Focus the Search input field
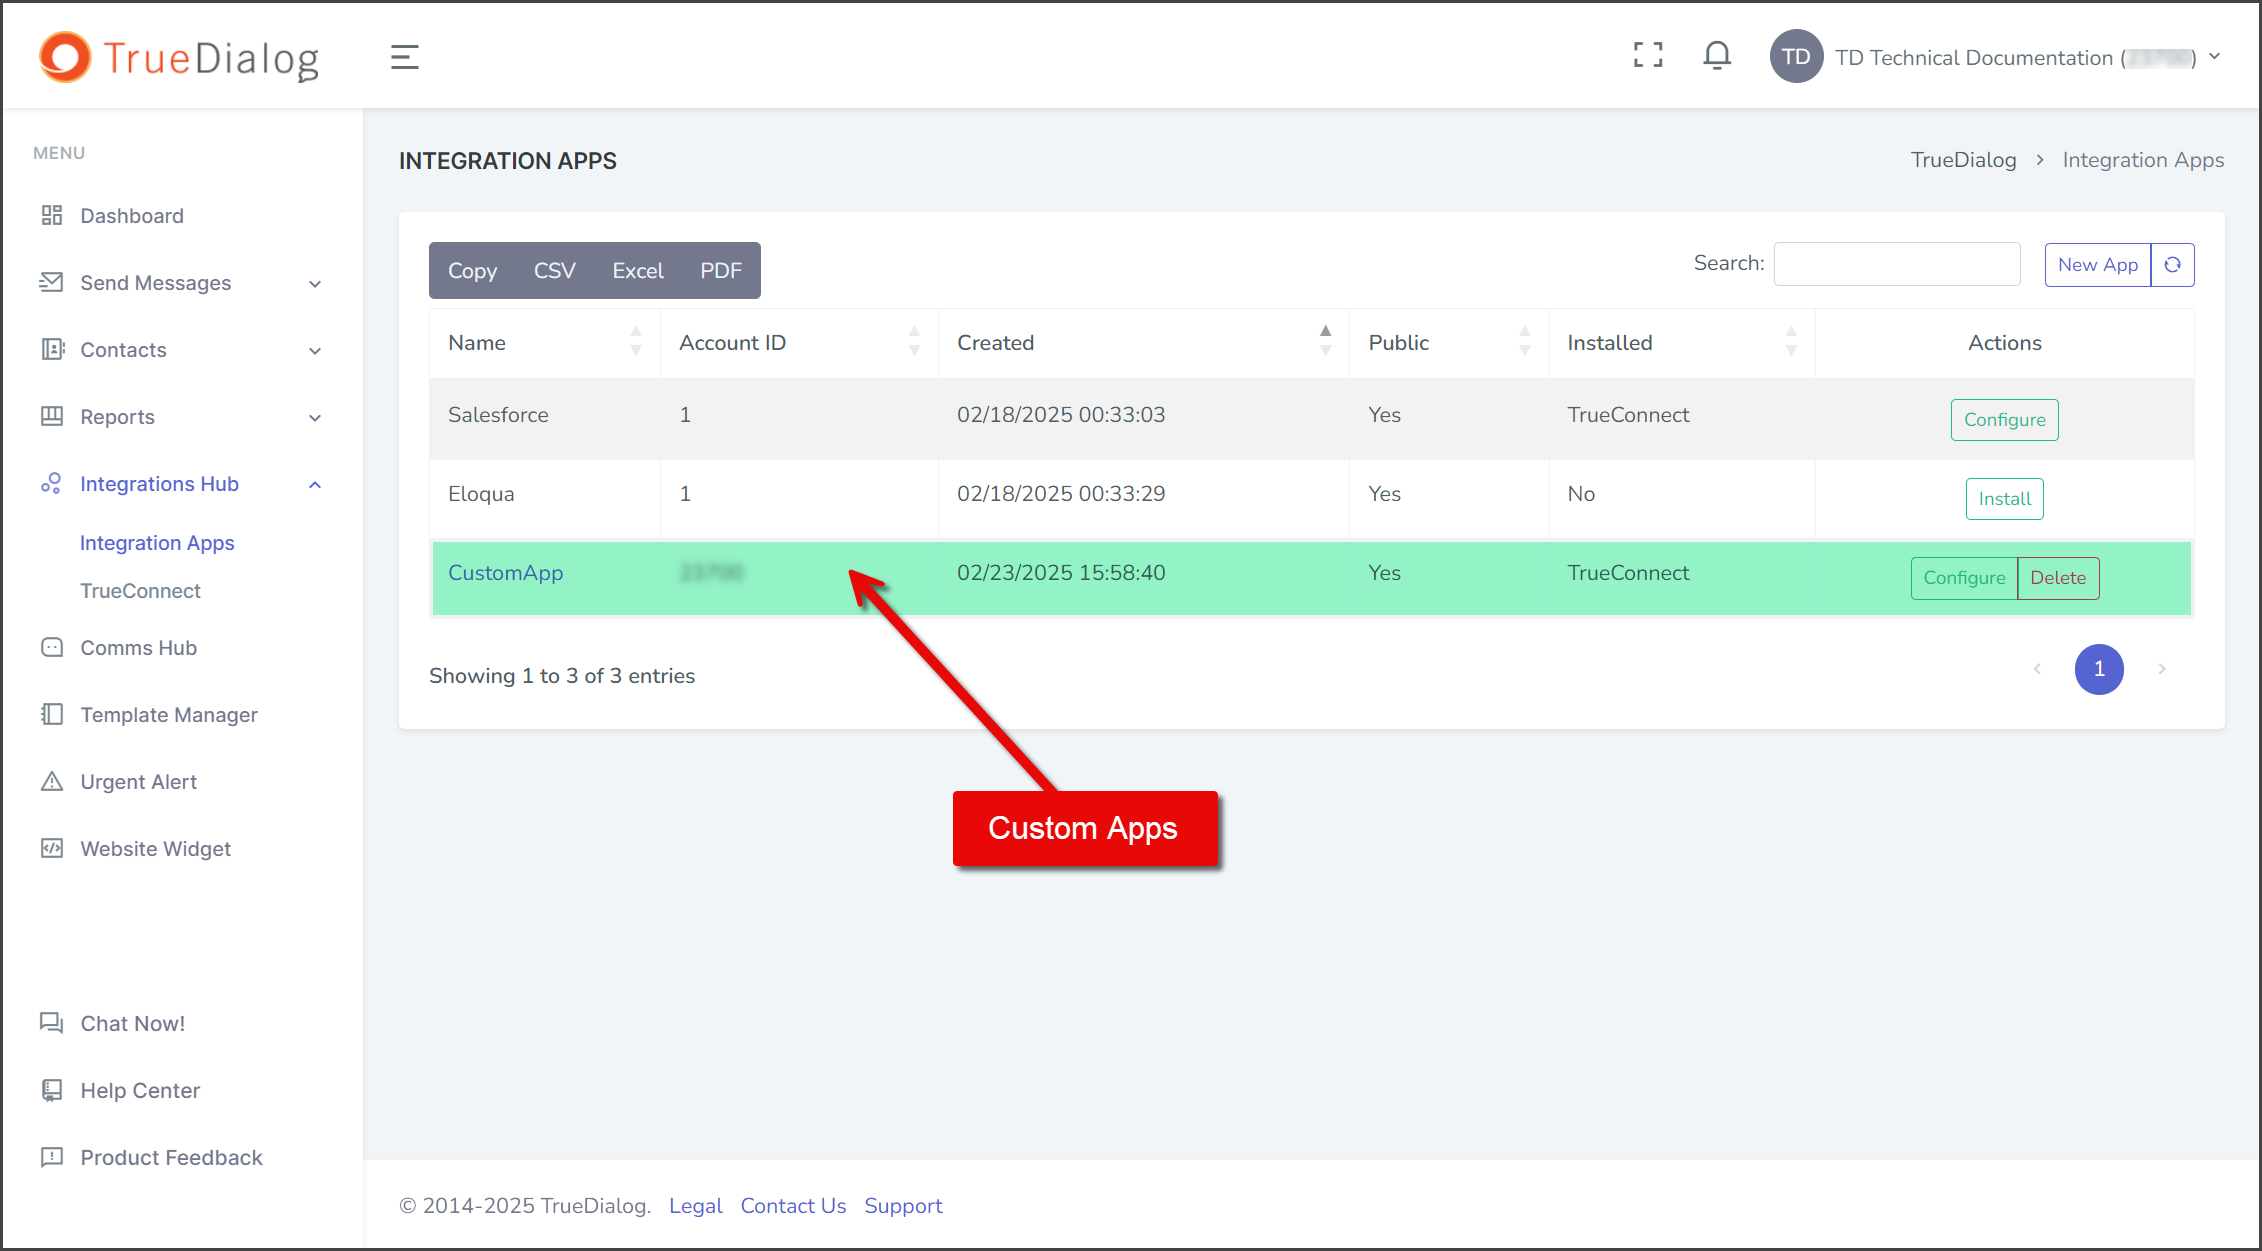The height and width of the screenshot is (1251, 2262). (1897, 264)
